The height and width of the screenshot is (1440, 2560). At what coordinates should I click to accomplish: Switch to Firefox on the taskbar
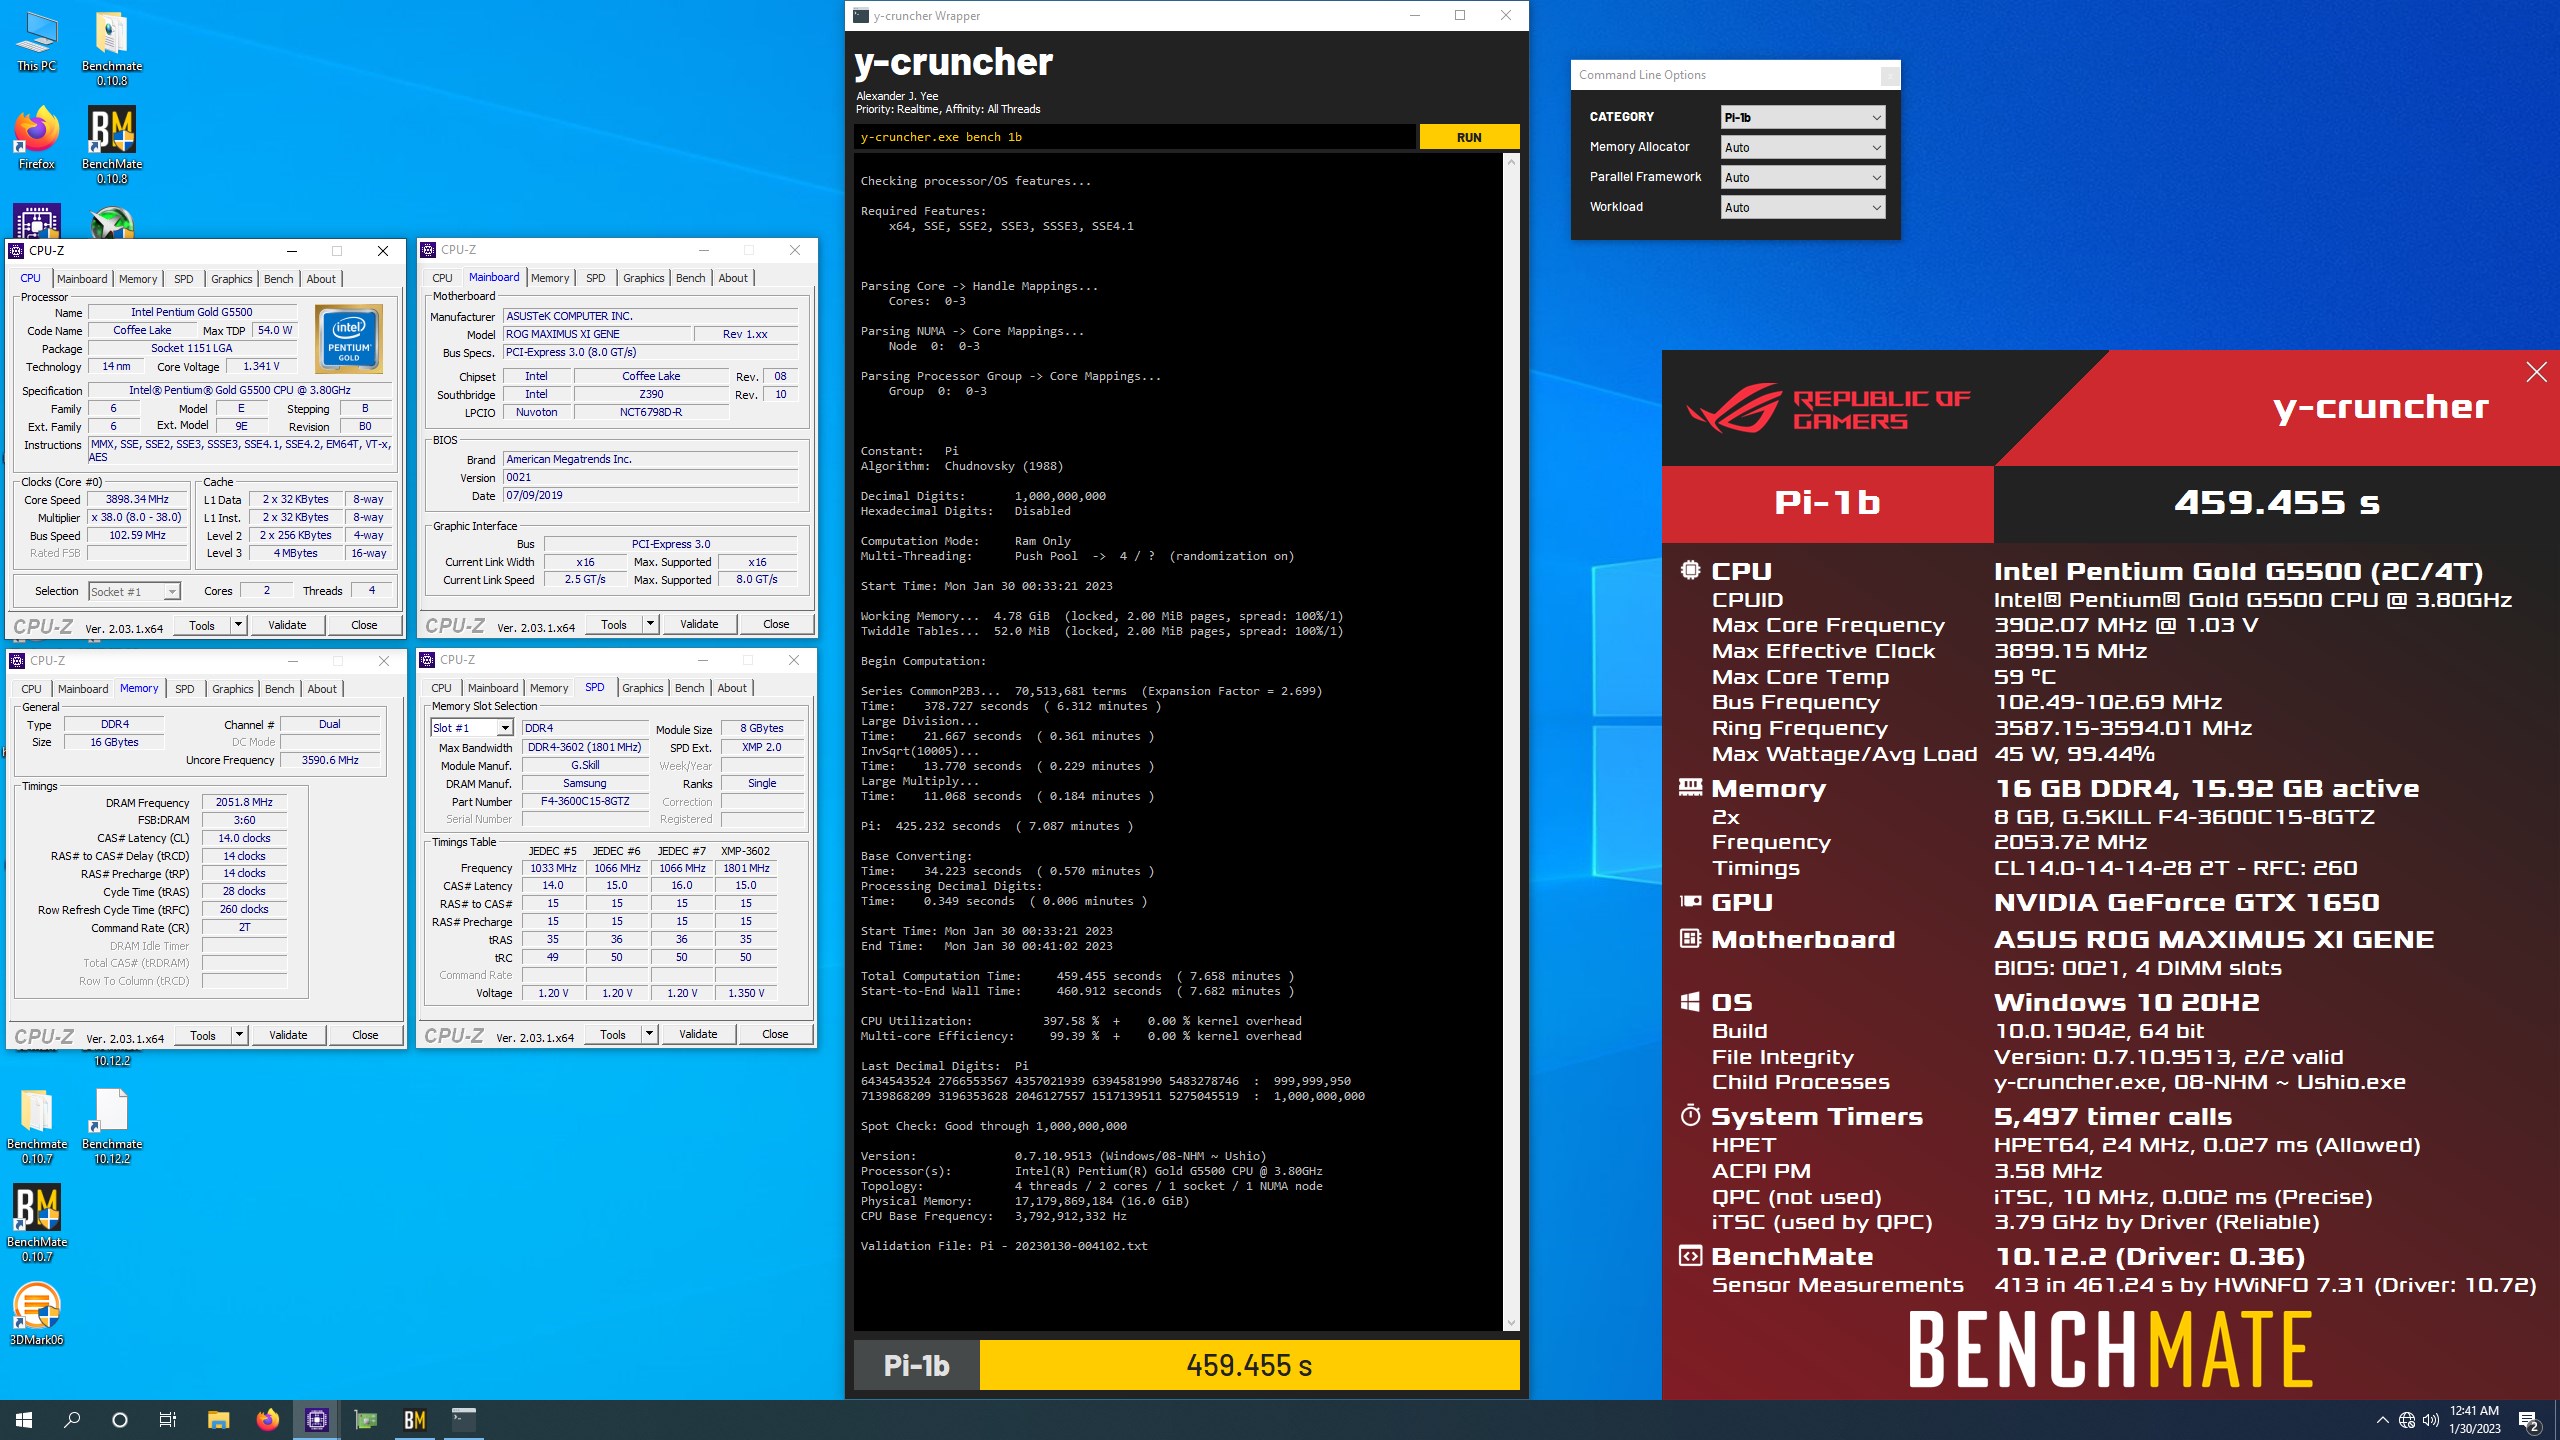(267, 1420)
